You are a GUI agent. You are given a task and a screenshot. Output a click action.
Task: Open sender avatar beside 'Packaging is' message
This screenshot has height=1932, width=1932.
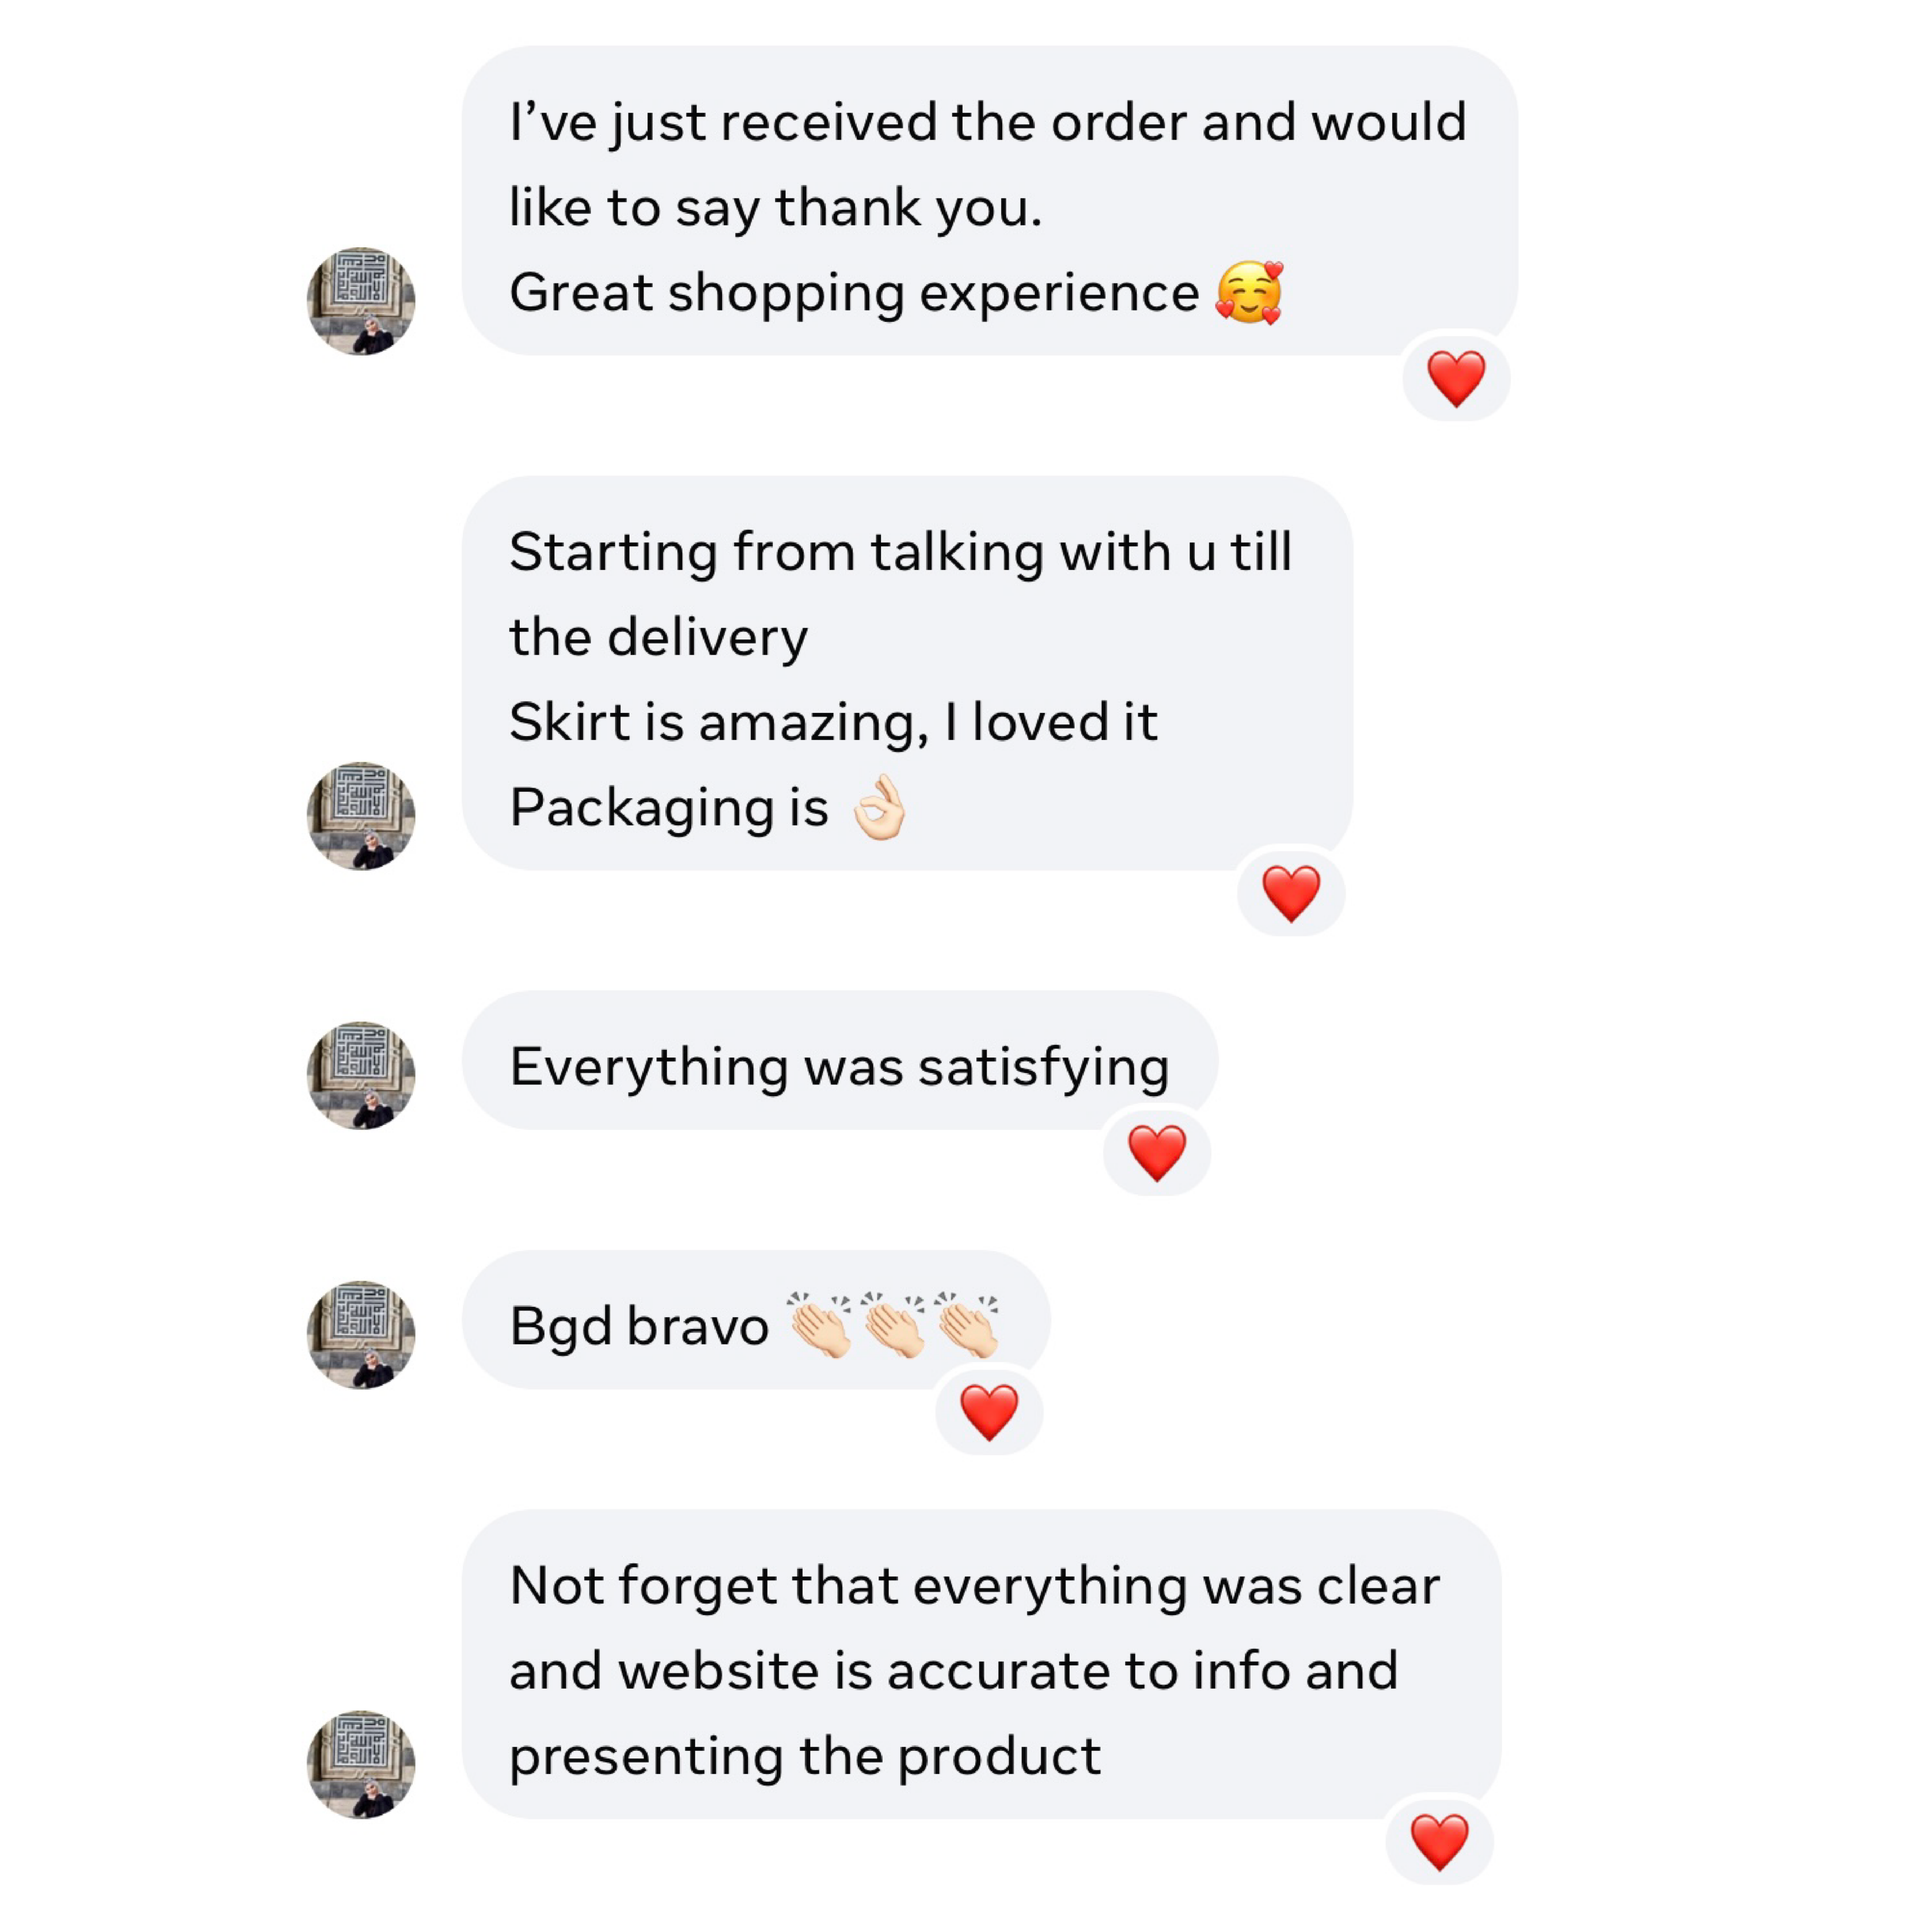pos(361,816)
